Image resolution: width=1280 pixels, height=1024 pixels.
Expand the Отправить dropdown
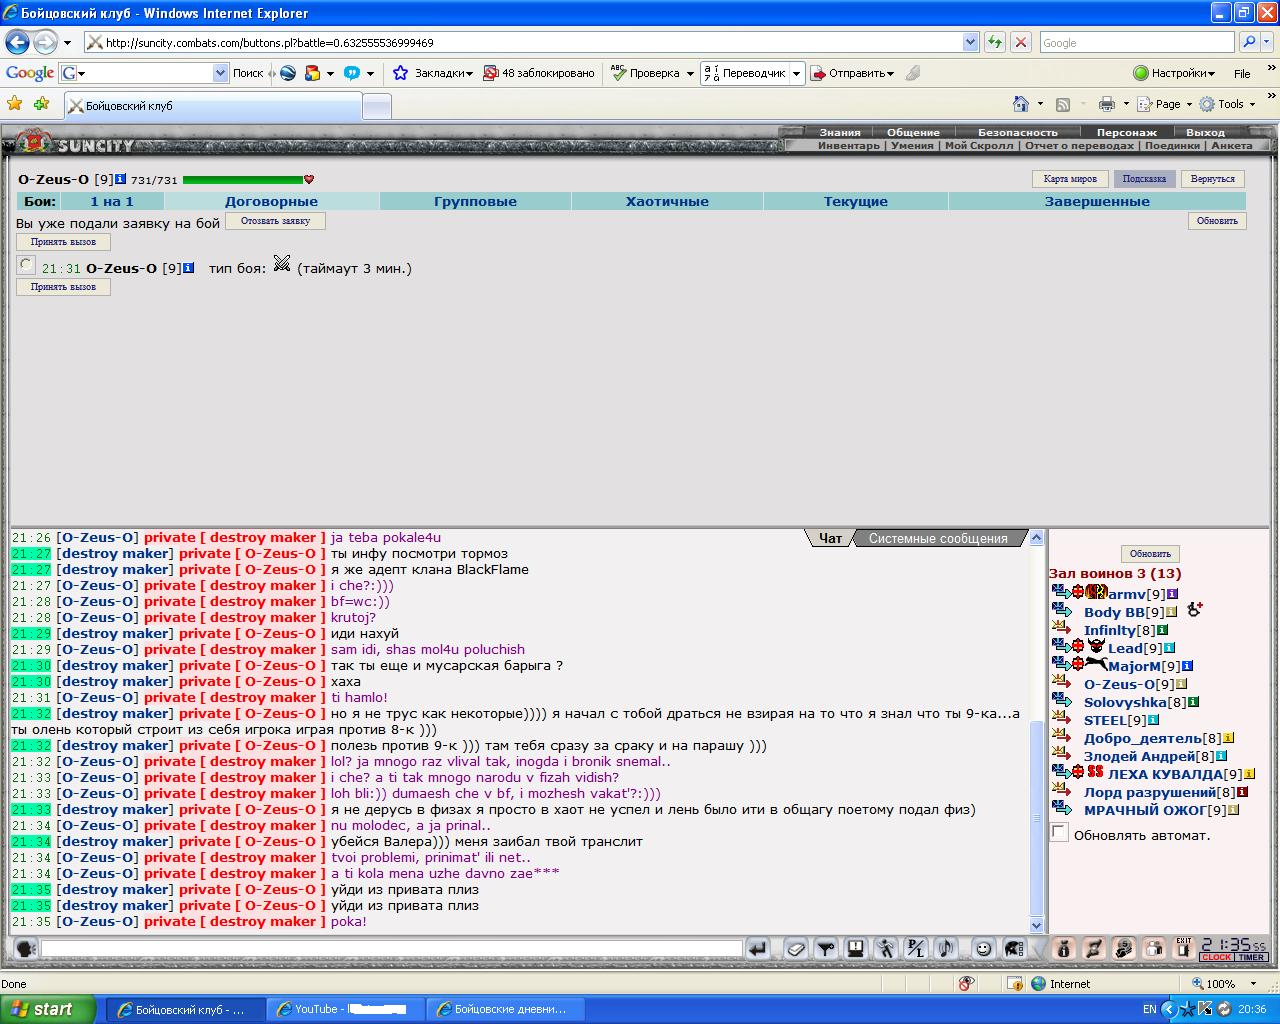point(890,73)
